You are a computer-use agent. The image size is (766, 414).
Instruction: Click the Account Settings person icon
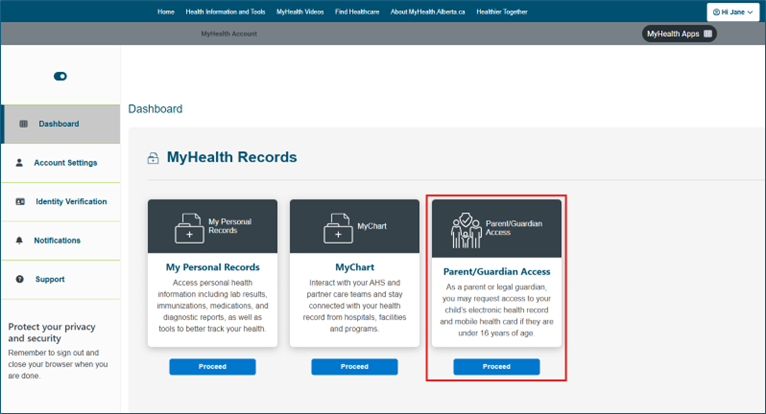(20, 163)
